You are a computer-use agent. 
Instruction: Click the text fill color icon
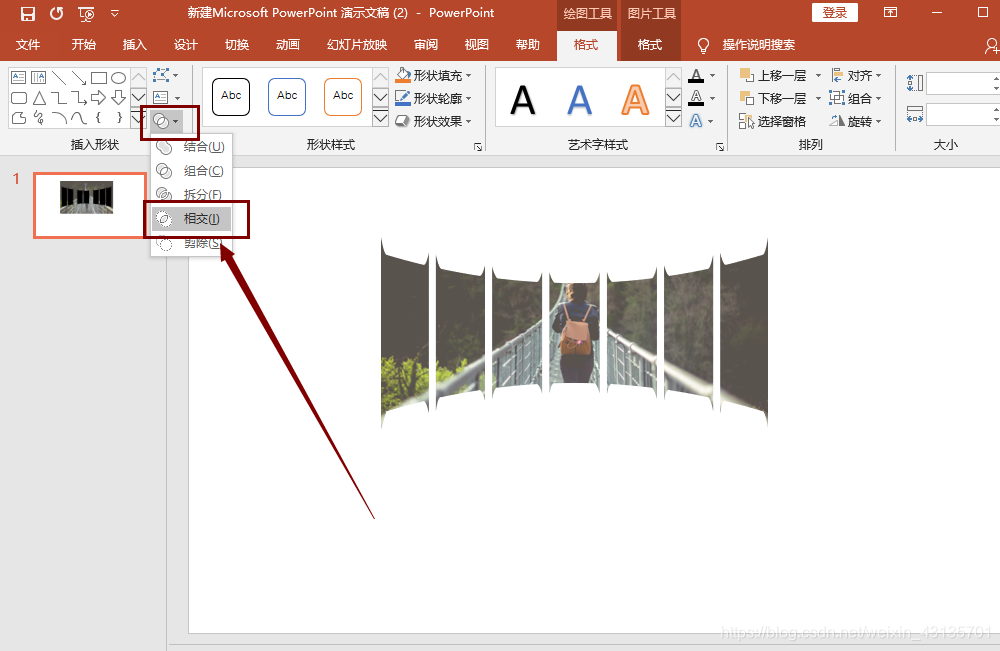pyautogui.click(x=696, y=76)
